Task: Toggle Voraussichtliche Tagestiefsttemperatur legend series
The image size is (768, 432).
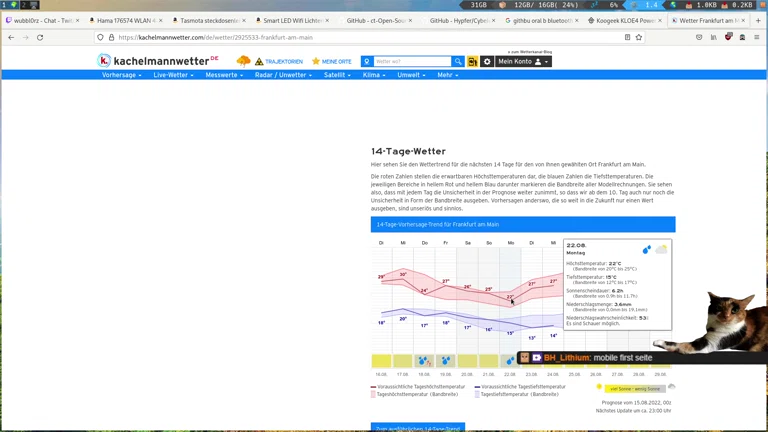Action: 522,386
